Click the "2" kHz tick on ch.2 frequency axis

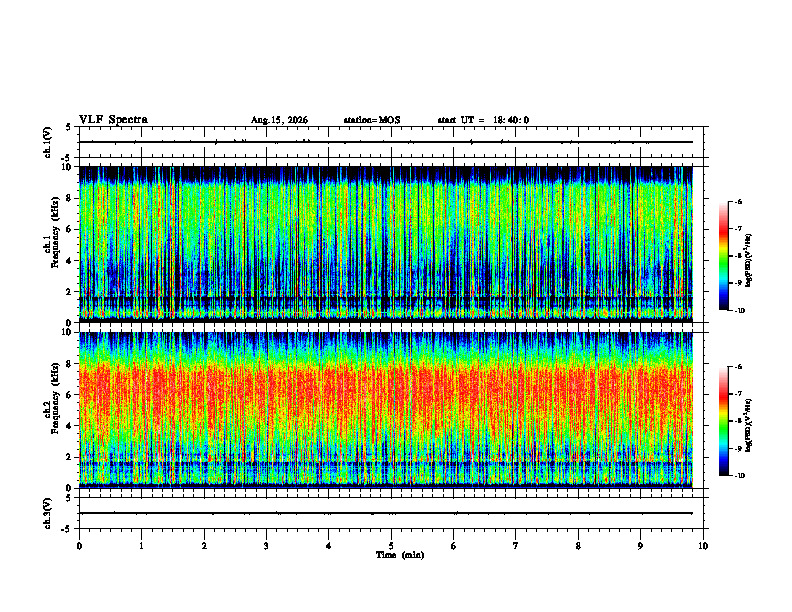[70, 457]
